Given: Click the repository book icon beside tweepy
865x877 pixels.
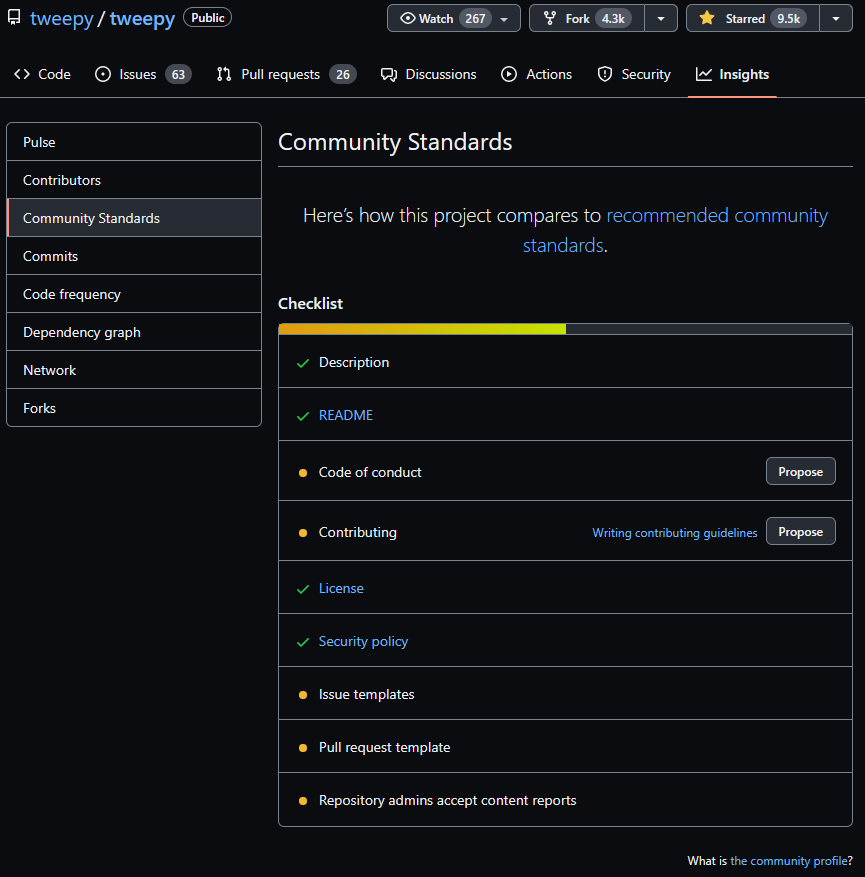Looking at the screenshot, I should tap(13, 17).
